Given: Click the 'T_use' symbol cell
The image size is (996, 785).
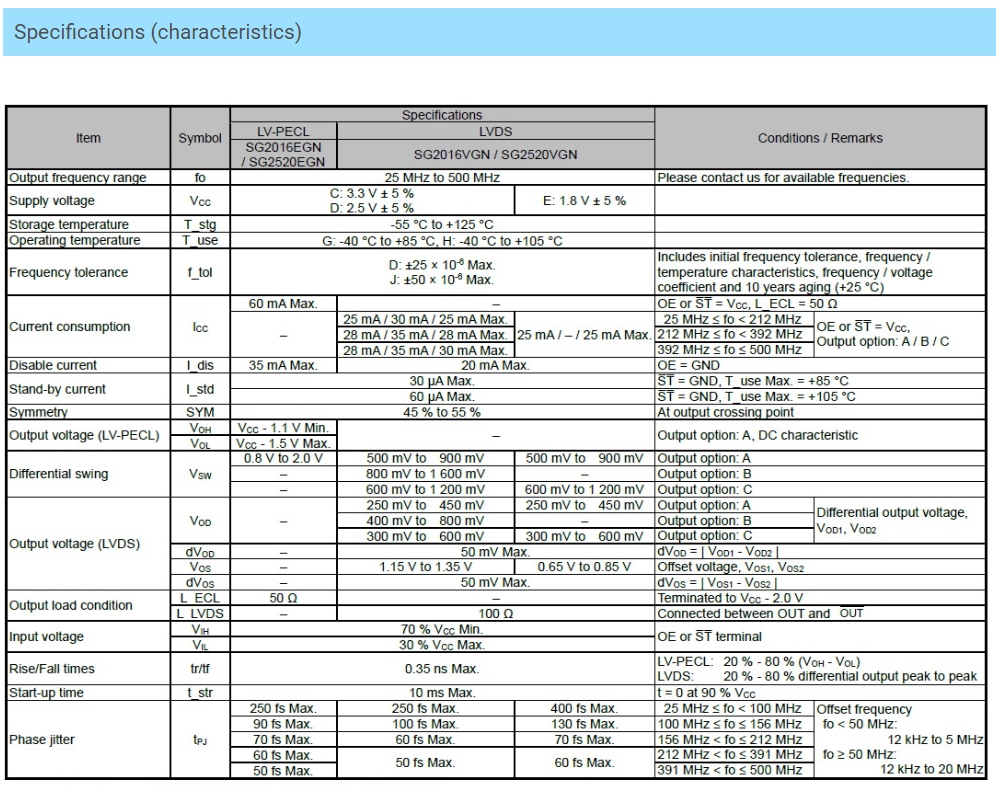Looking at the screenshot, I should pyautogui.click(x=200, y=241).
